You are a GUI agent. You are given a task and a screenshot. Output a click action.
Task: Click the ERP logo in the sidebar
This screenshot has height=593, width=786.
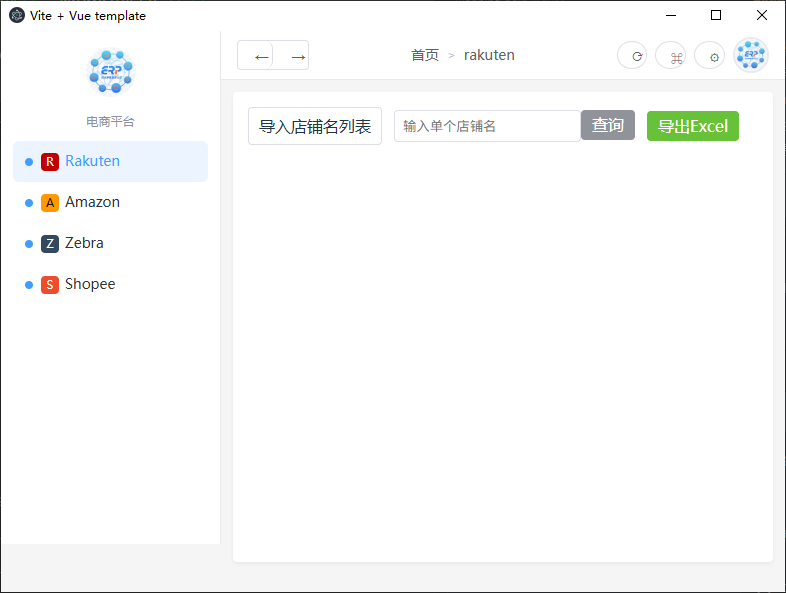[x=110, y=72]
